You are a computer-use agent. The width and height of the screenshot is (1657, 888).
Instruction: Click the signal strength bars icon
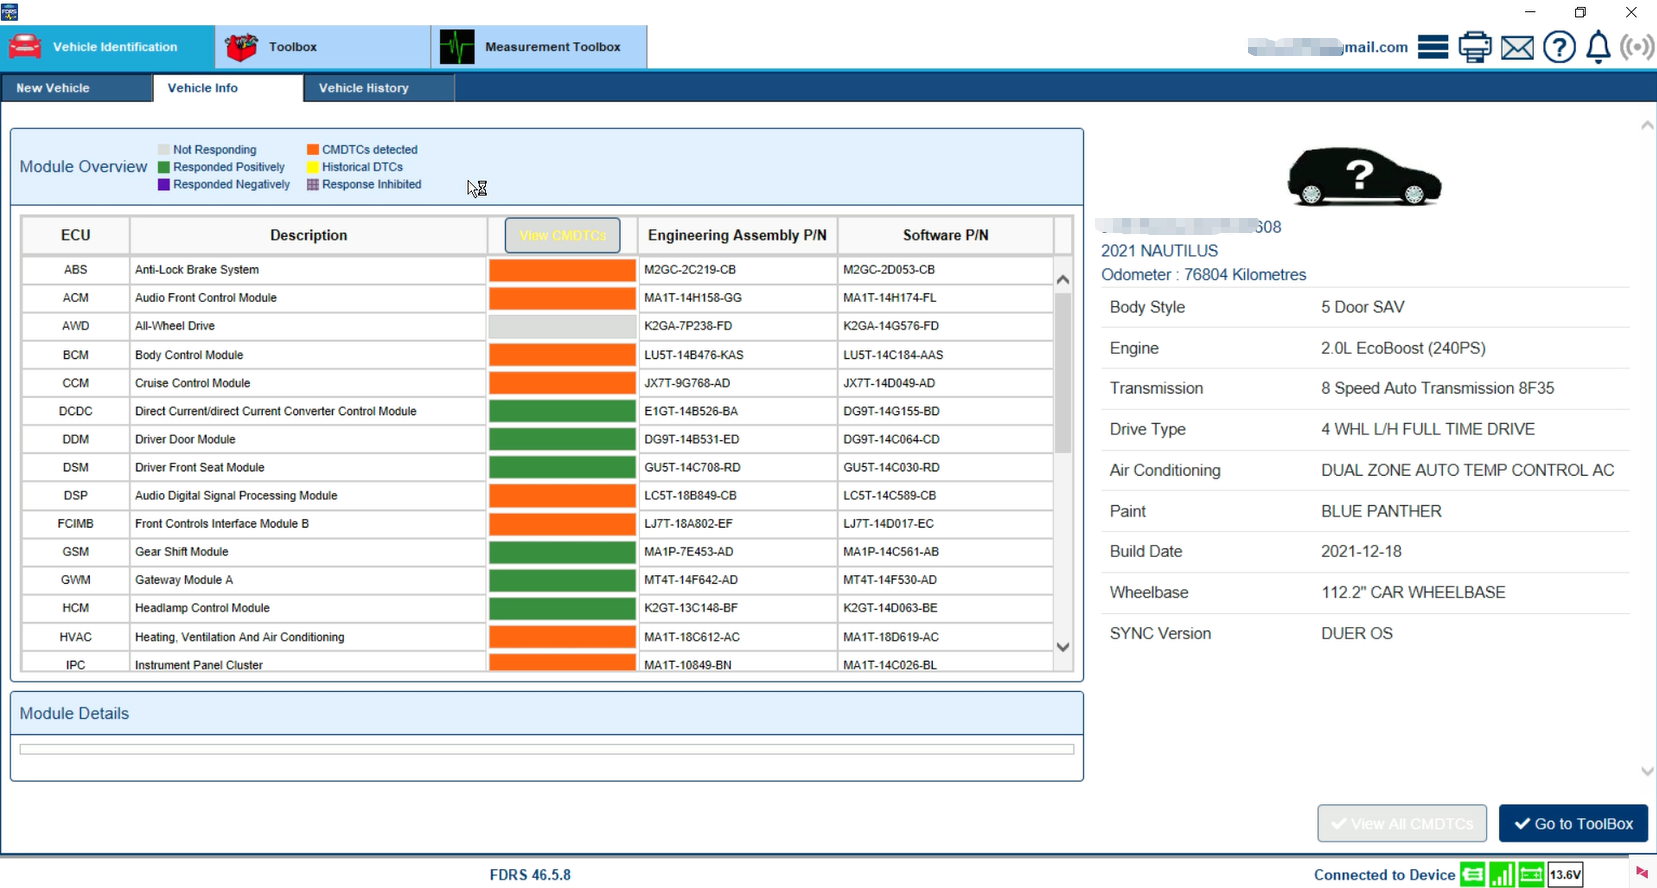coord(1501,875)
